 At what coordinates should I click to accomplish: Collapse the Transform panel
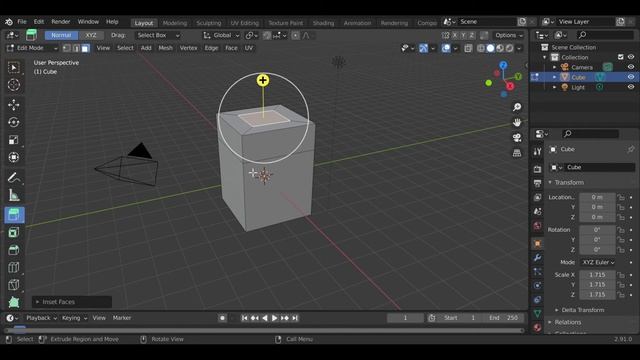(550, 182)
